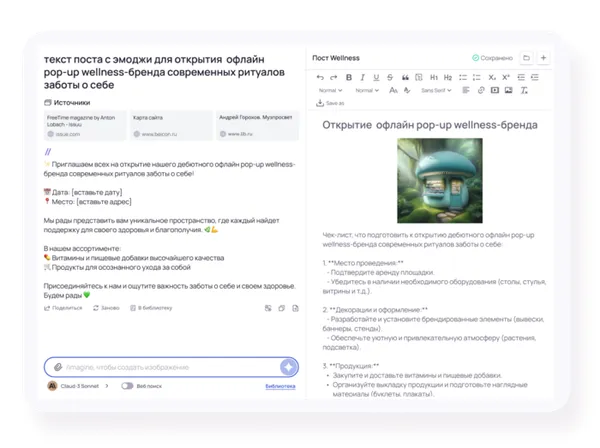This screenshot has width=600, height=448.
Task: Insert an image into the document
Action: tap(509, 90)
